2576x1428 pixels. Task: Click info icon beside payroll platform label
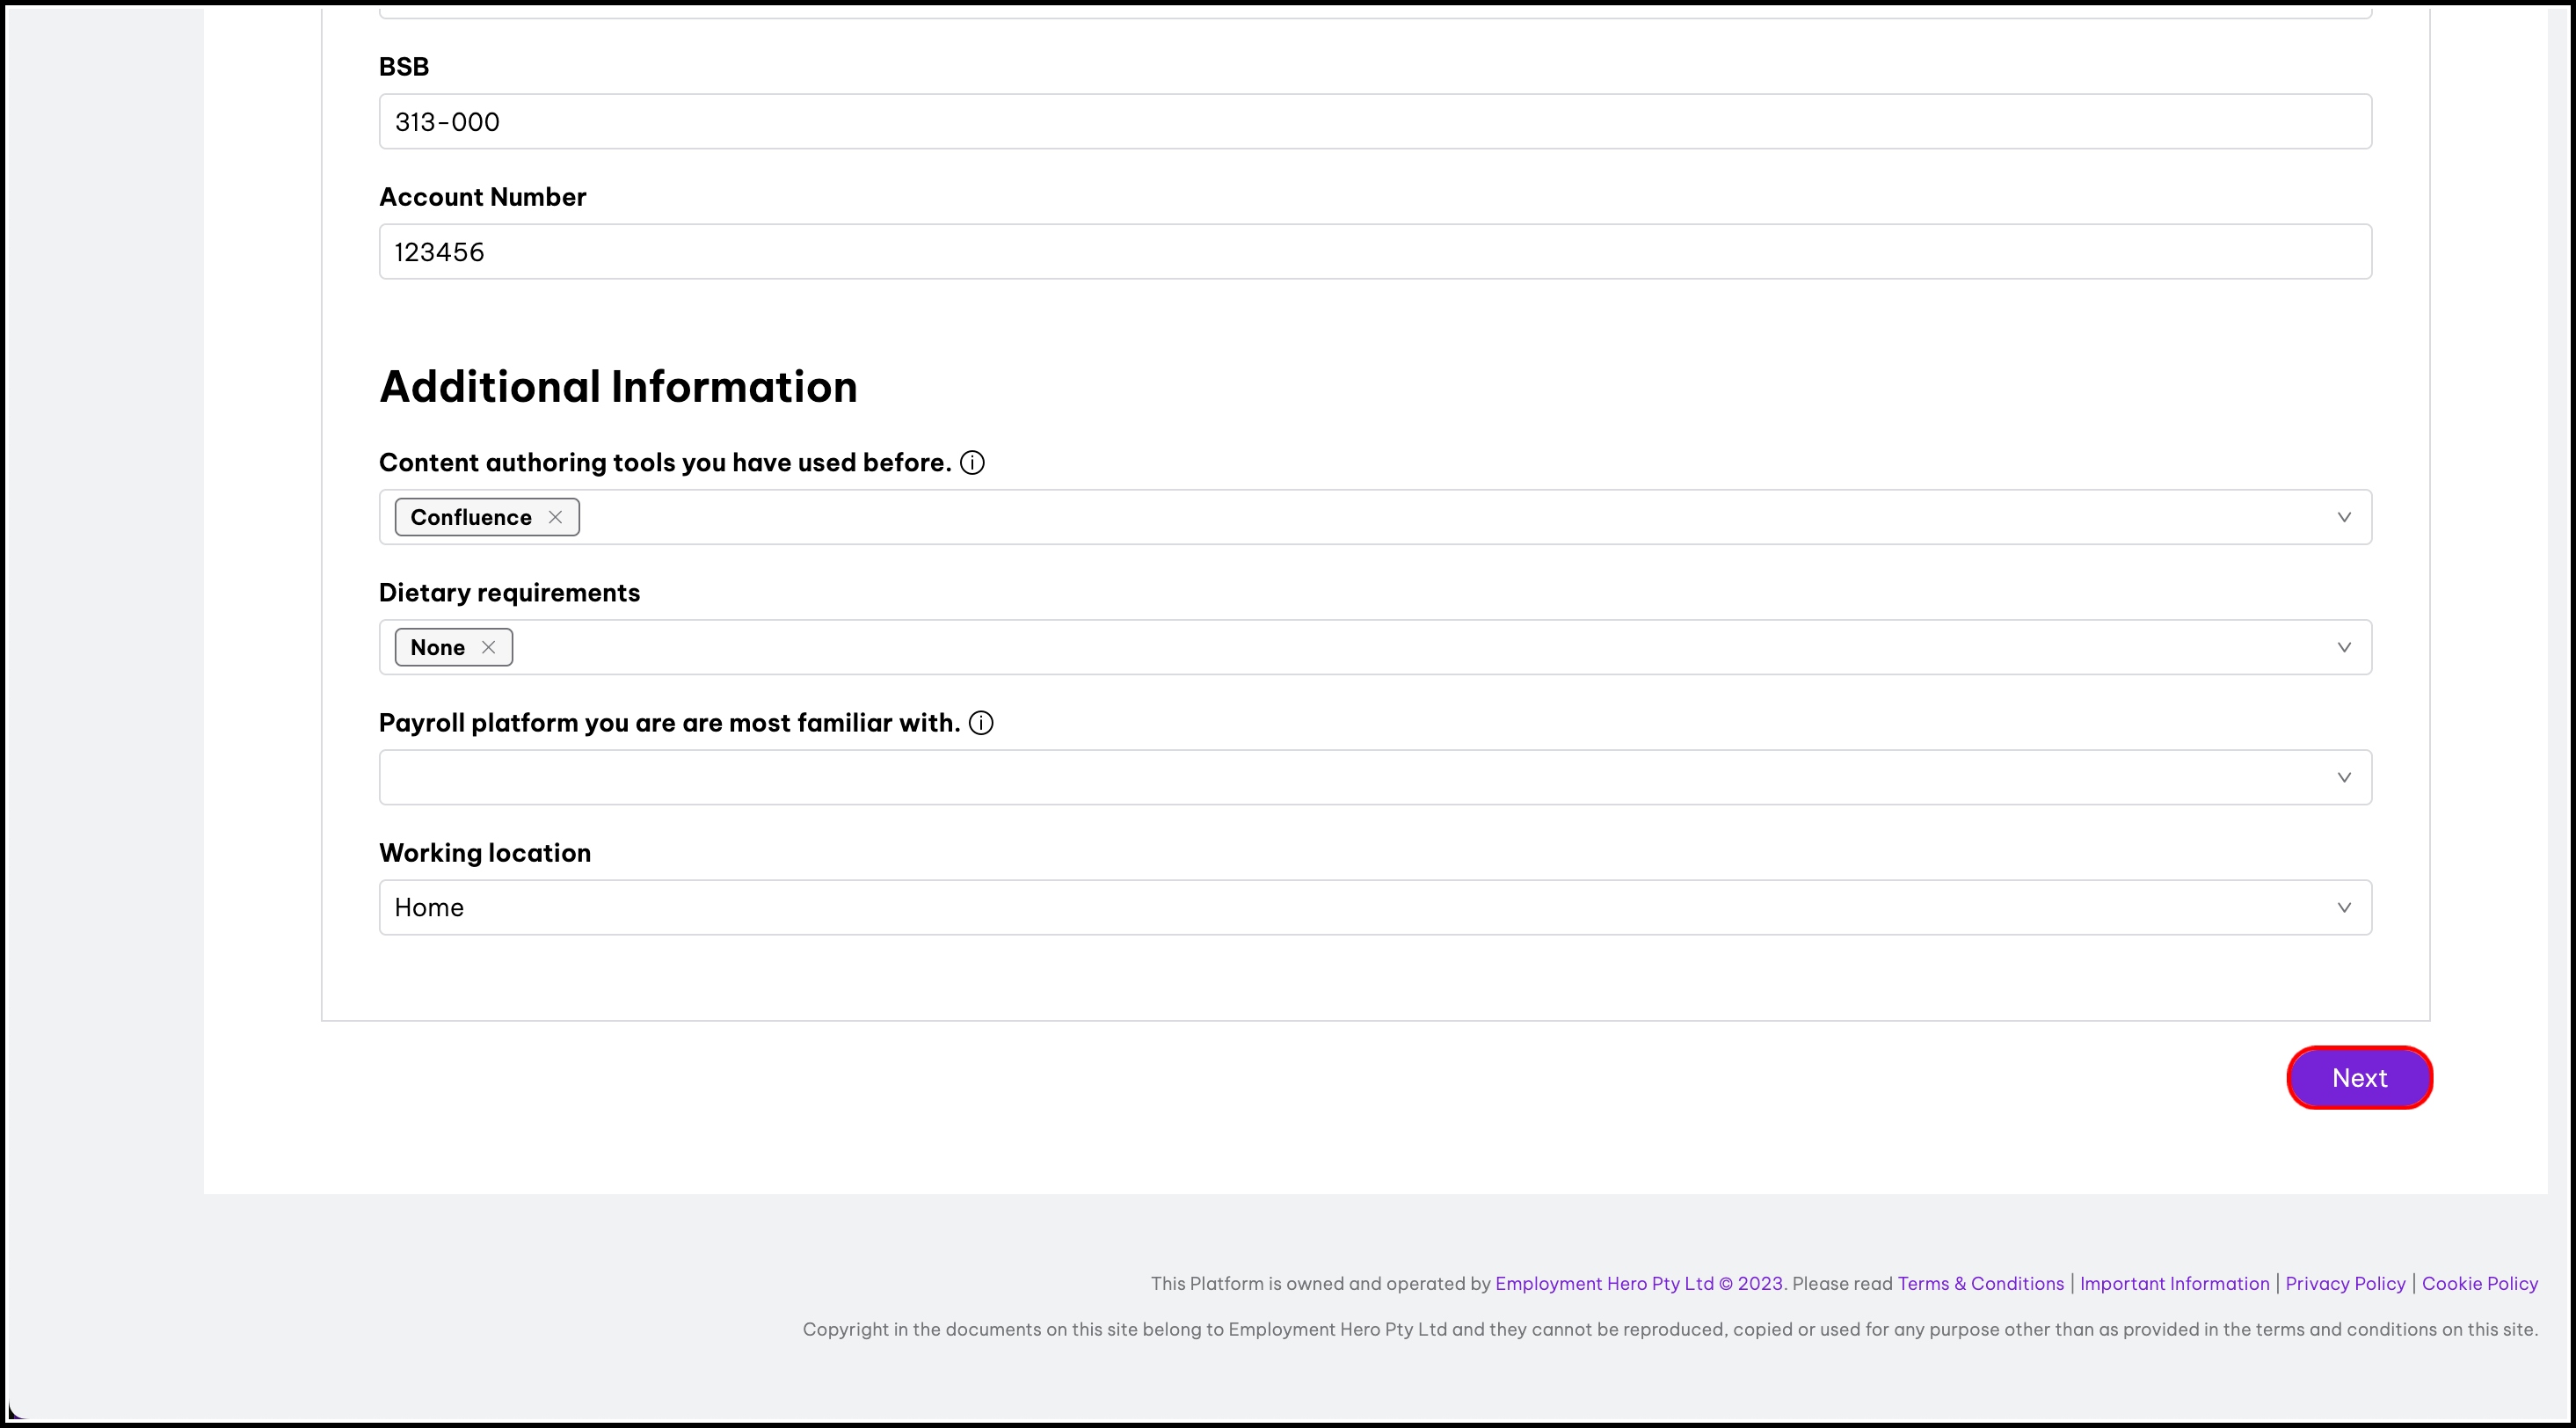point(981,723)
